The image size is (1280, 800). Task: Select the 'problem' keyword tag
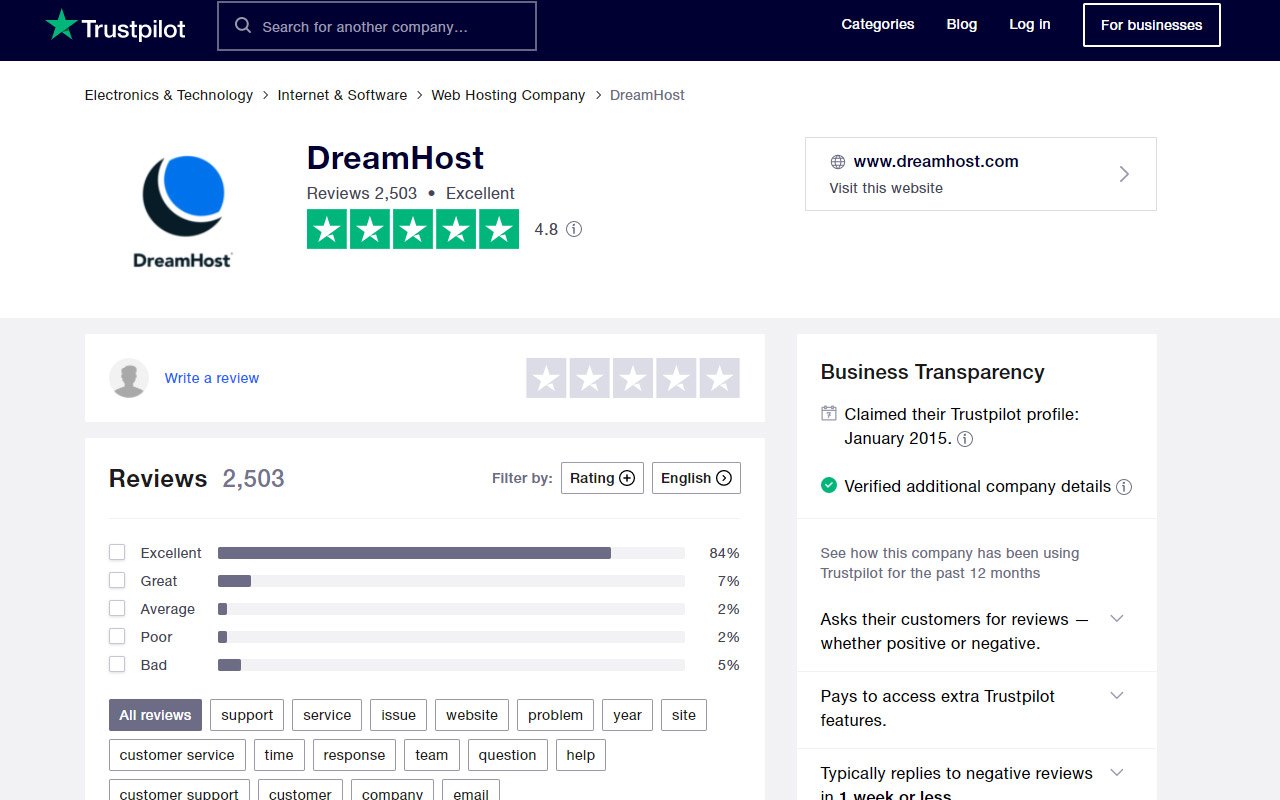tap(555, 715)
